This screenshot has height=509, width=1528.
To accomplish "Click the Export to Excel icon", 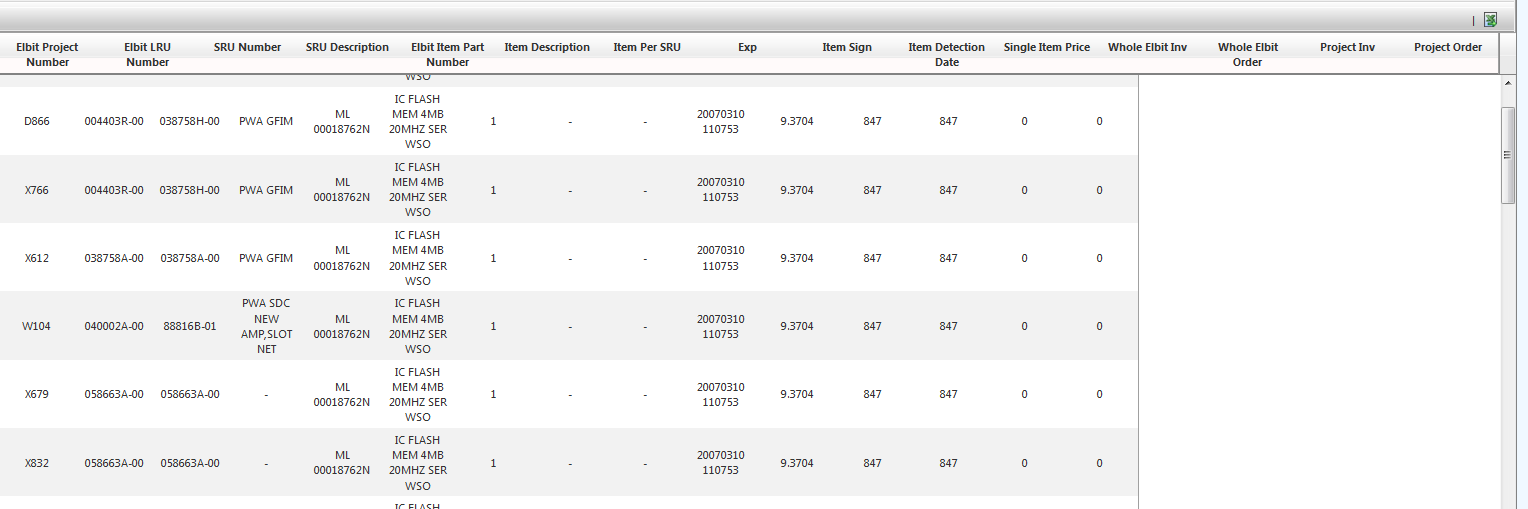I will click(x=1490, y=20).
